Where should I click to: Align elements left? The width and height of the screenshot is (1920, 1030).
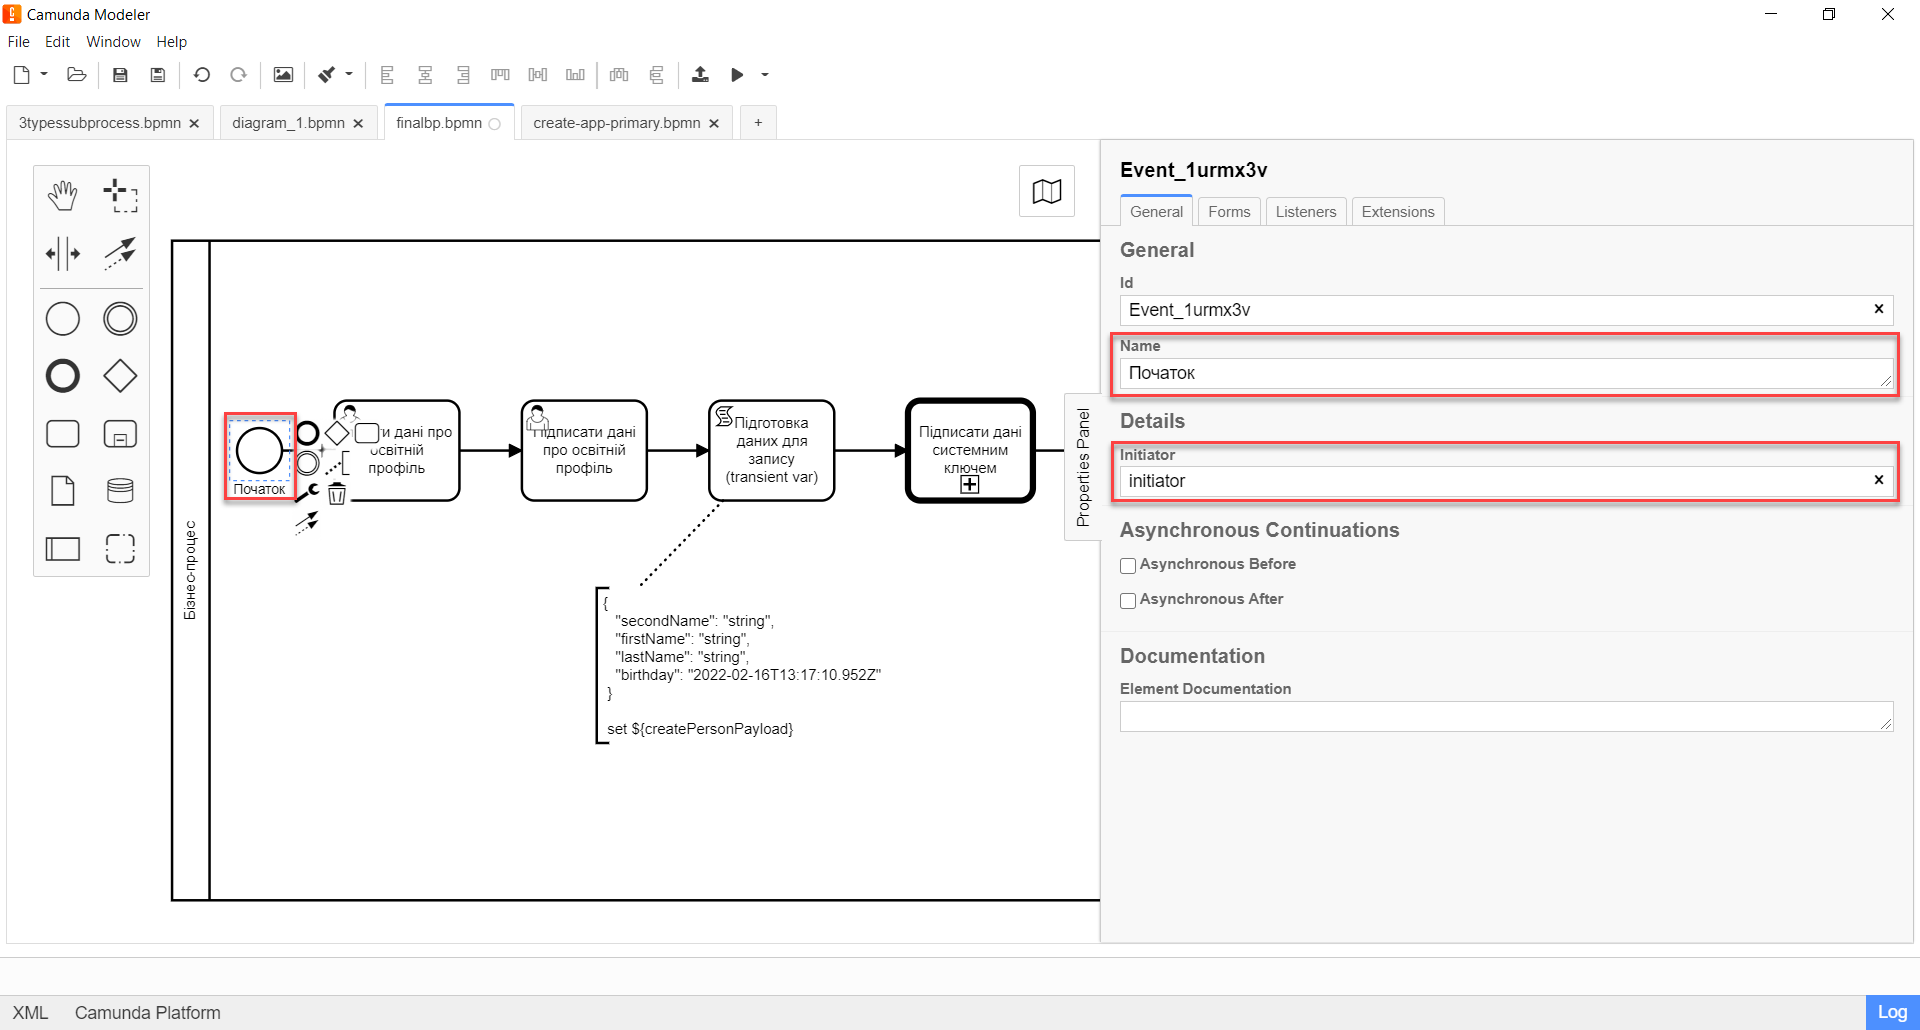coord(387,75)
